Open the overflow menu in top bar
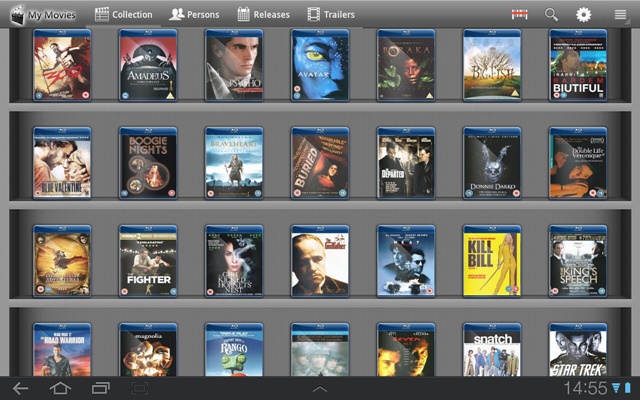 (620, 15)
